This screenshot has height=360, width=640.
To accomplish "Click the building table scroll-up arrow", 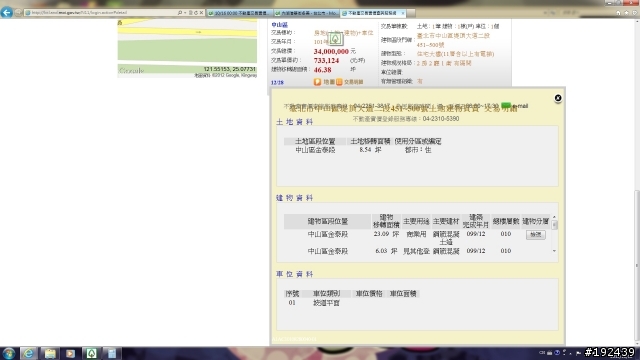I will (554, 217).
